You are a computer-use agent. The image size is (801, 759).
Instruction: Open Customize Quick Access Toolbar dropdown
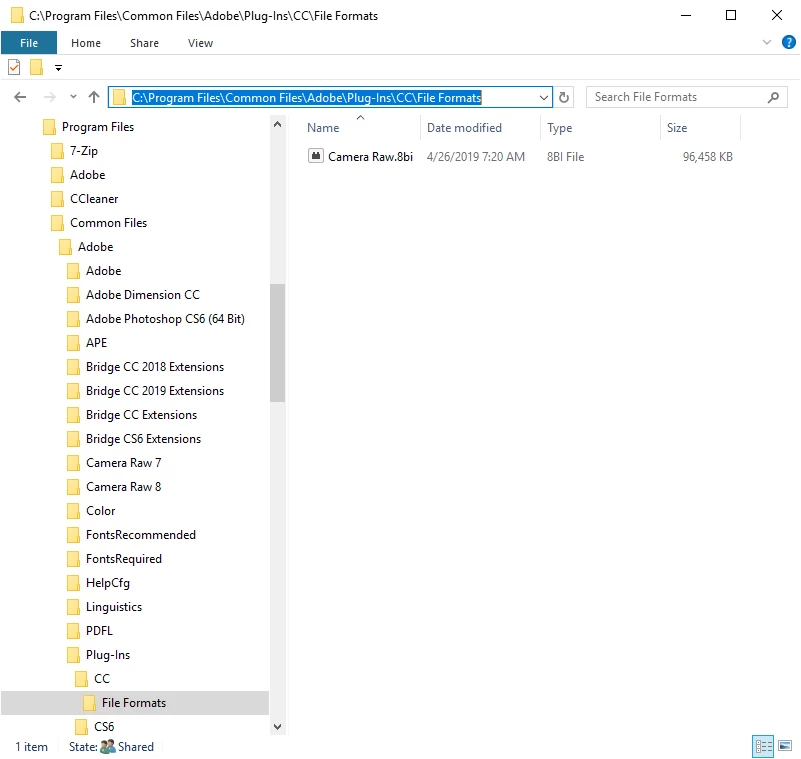coord(58,68)
